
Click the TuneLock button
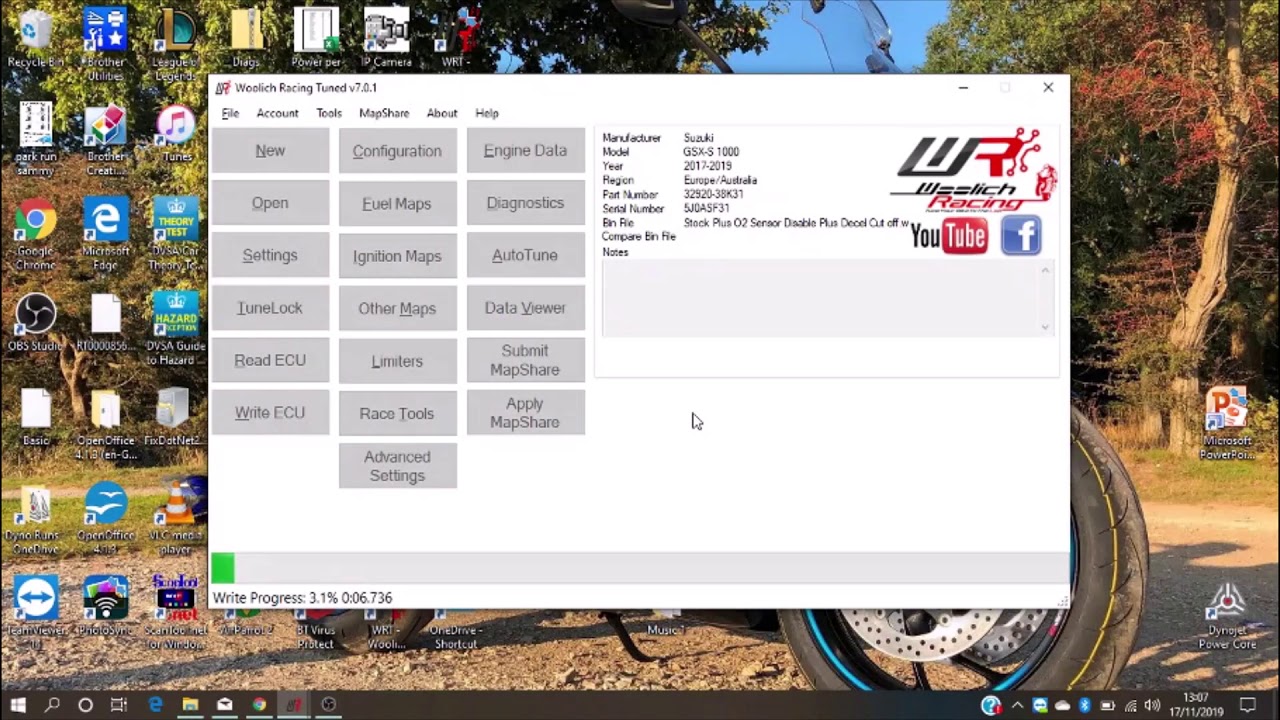(x=270, y=308)
